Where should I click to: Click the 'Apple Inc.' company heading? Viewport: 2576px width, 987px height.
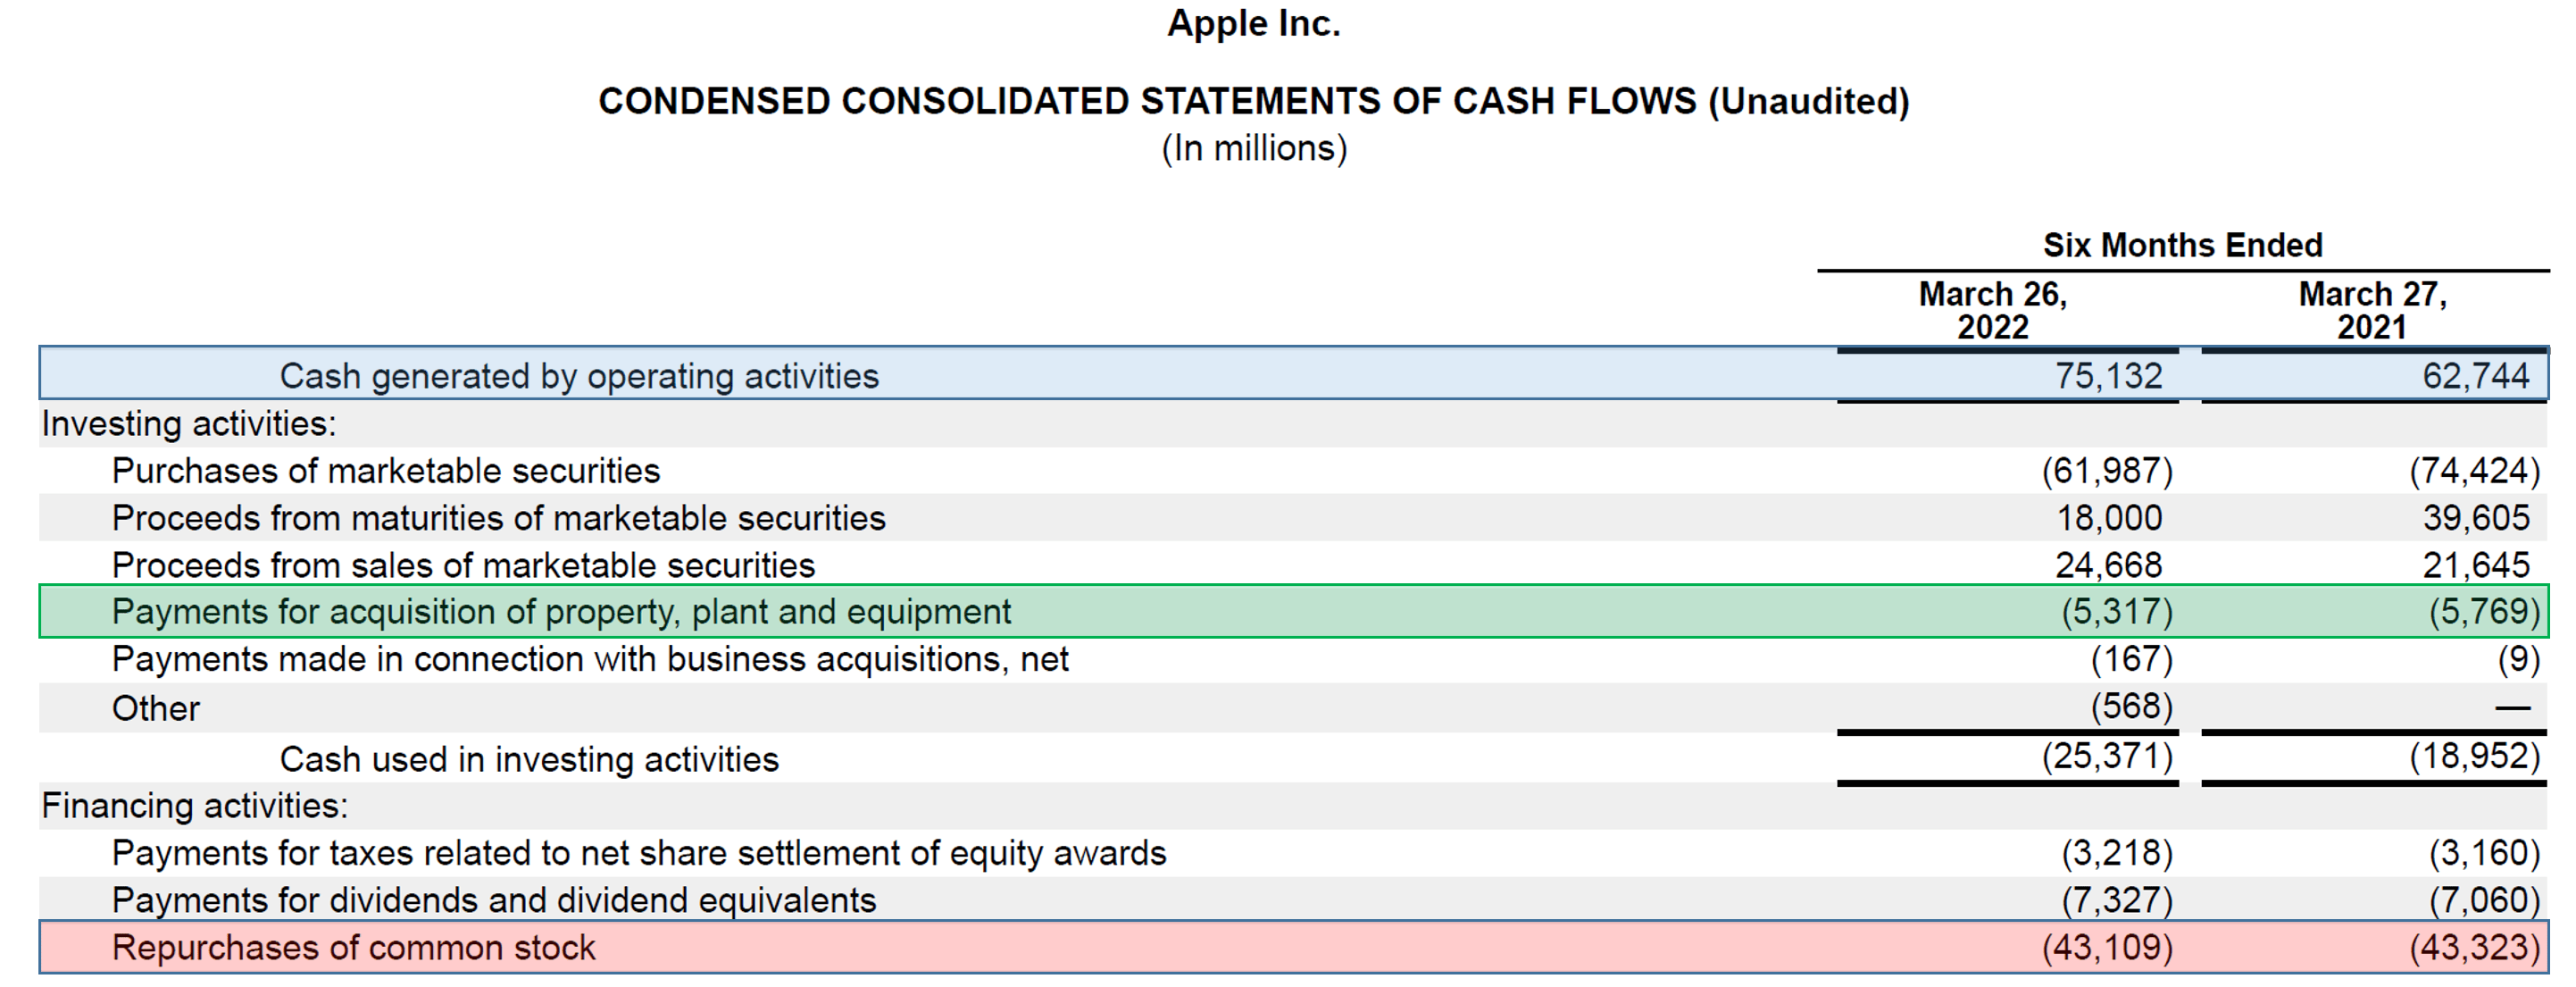click(1253, 24)
